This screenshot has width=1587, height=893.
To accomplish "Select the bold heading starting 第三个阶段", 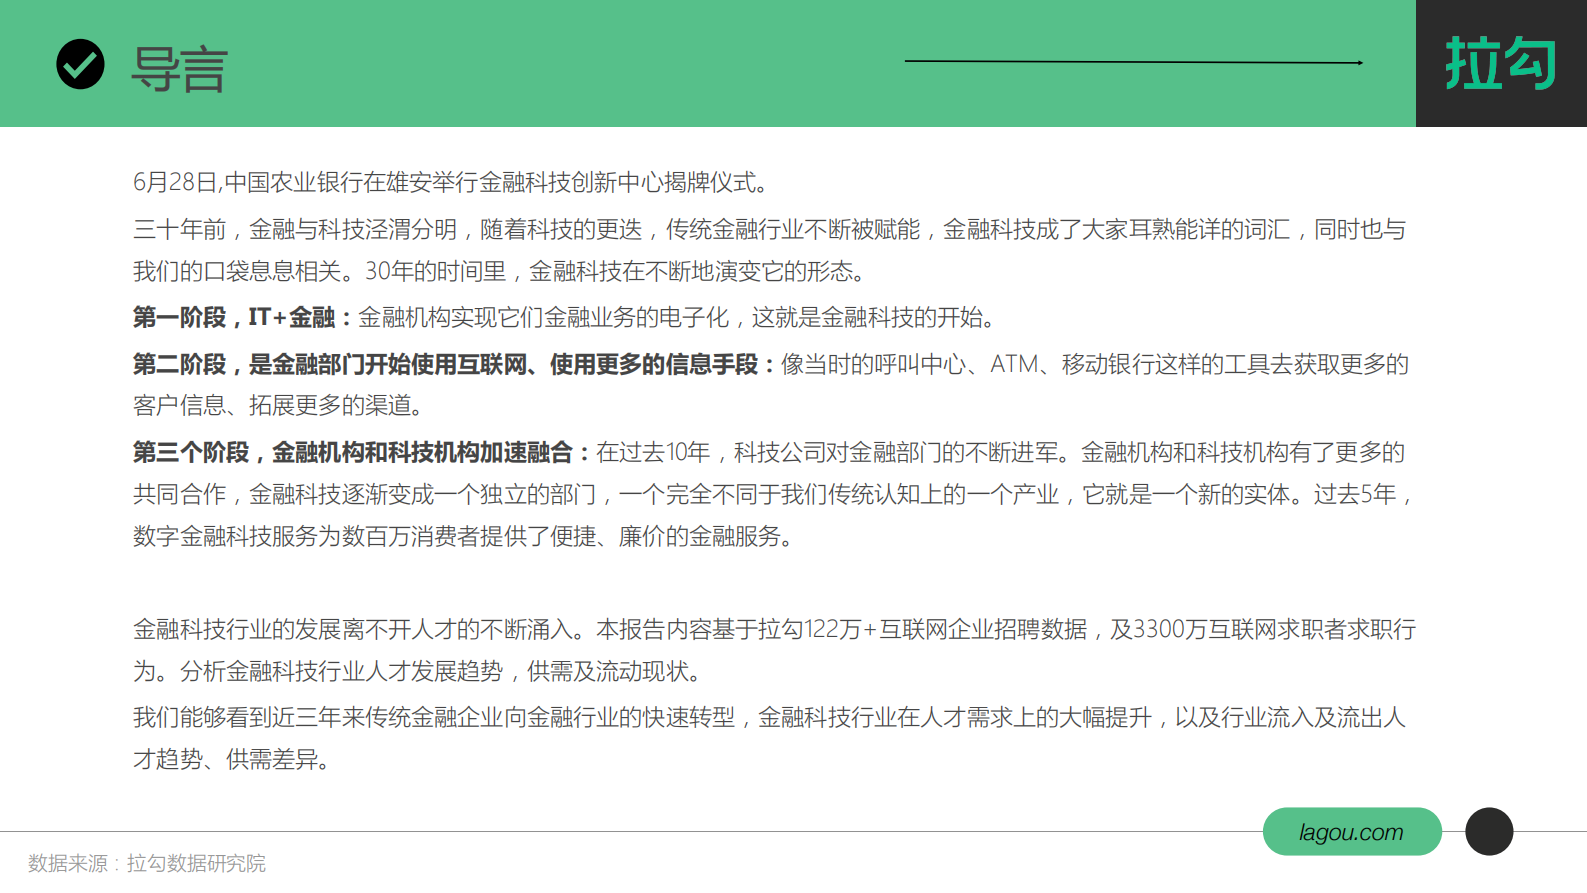I will [352, 453].
